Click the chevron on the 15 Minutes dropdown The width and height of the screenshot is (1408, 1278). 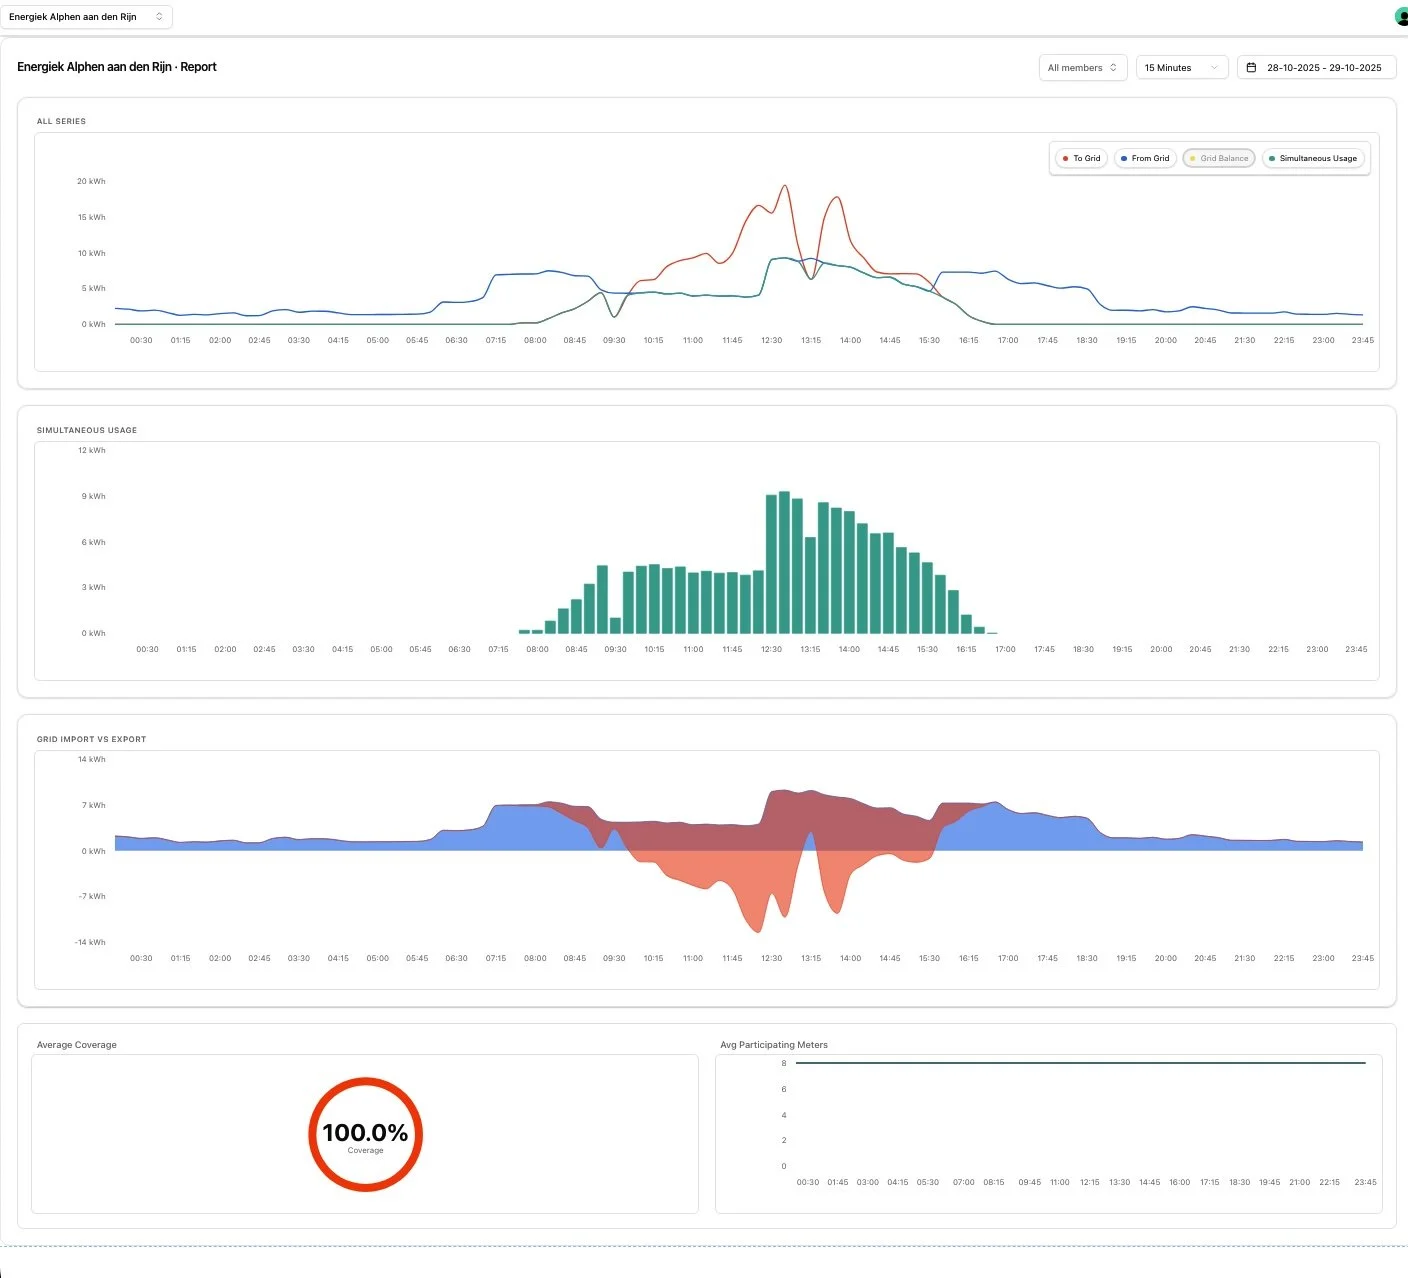1214,68
